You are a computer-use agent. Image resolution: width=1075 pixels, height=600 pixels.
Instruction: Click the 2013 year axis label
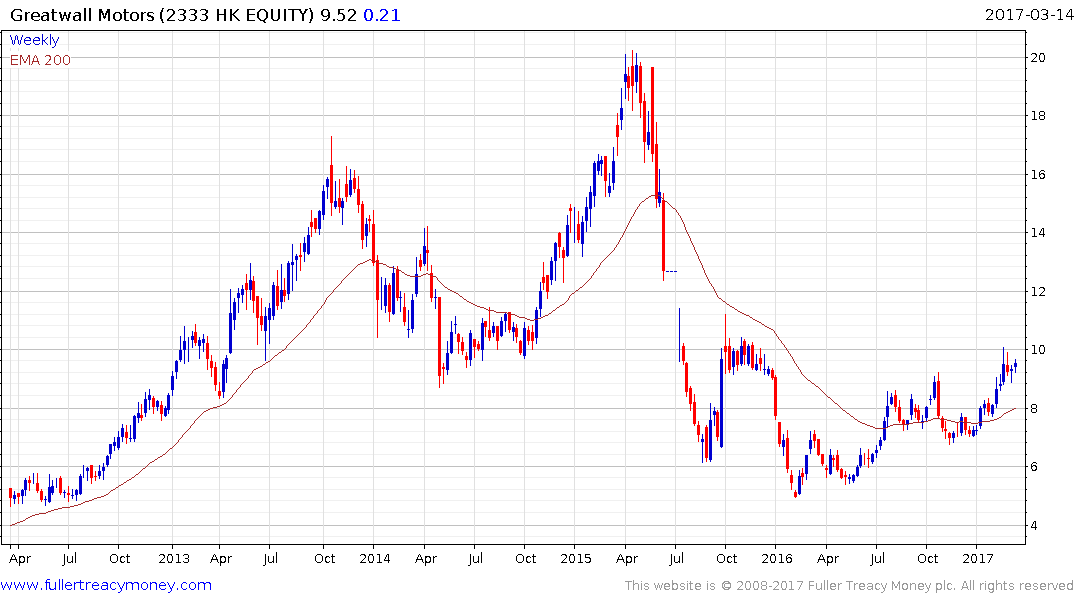[173, 558]
